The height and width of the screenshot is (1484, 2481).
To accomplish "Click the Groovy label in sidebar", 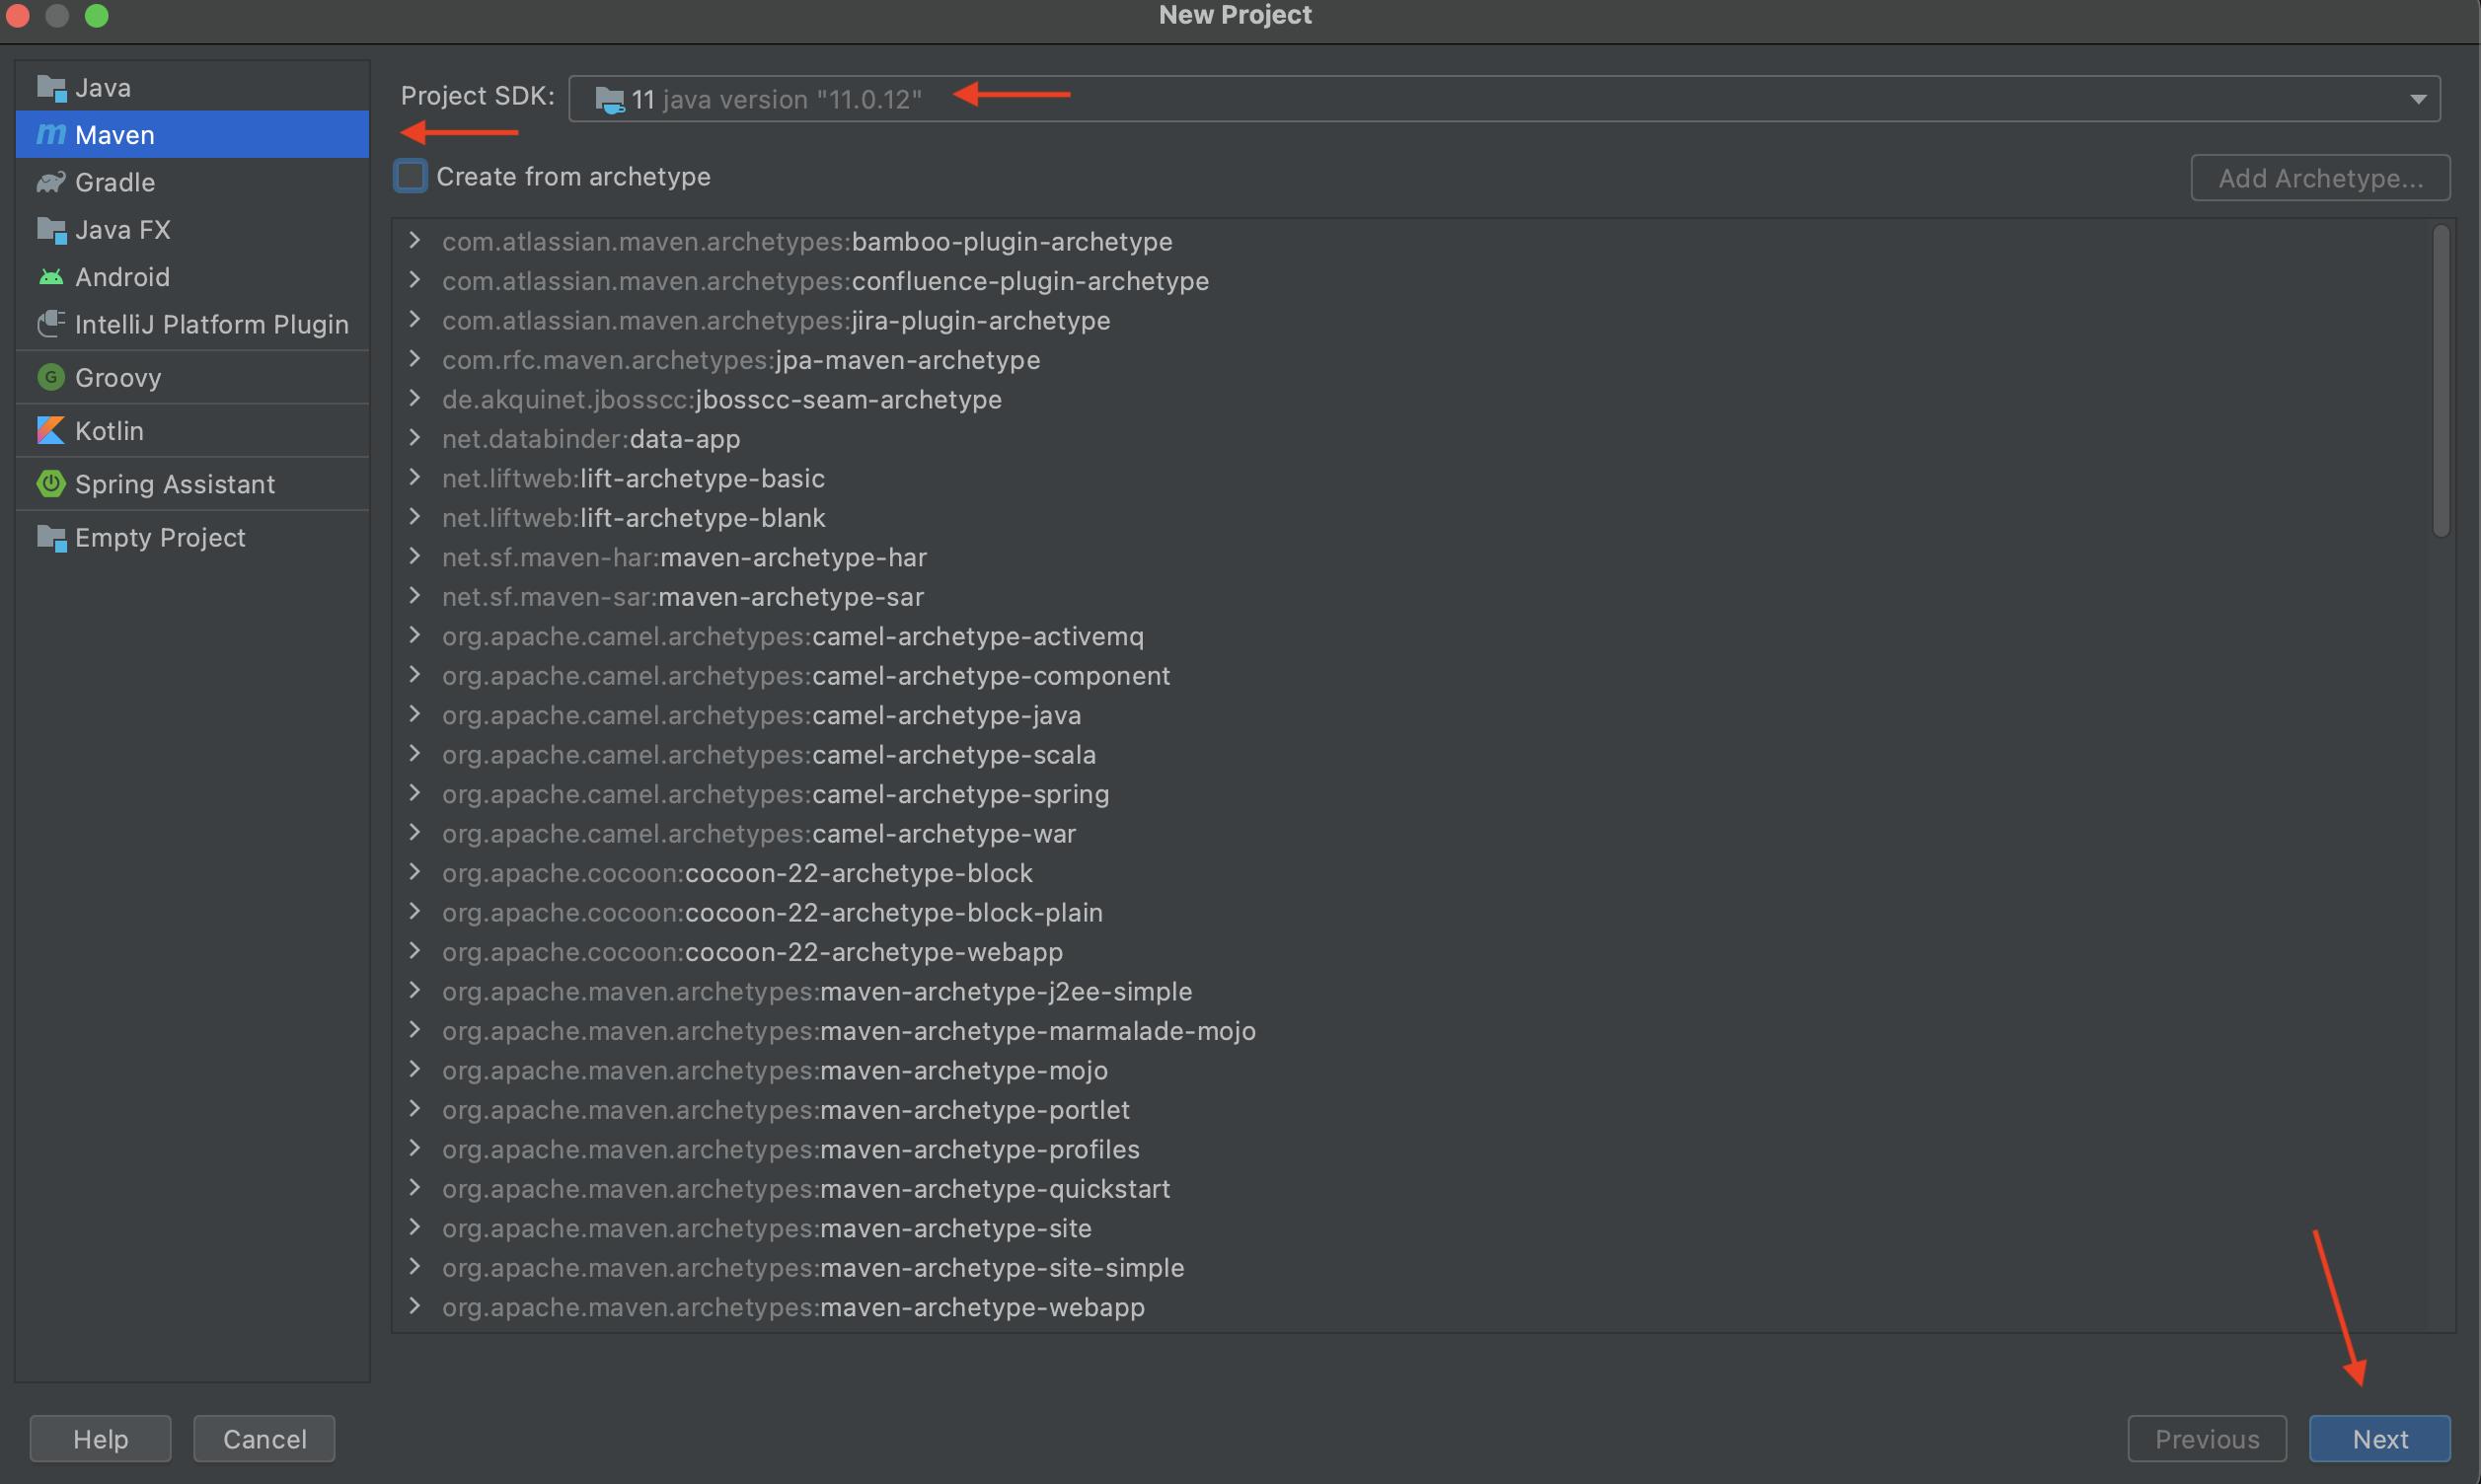I will click(118, 378).
